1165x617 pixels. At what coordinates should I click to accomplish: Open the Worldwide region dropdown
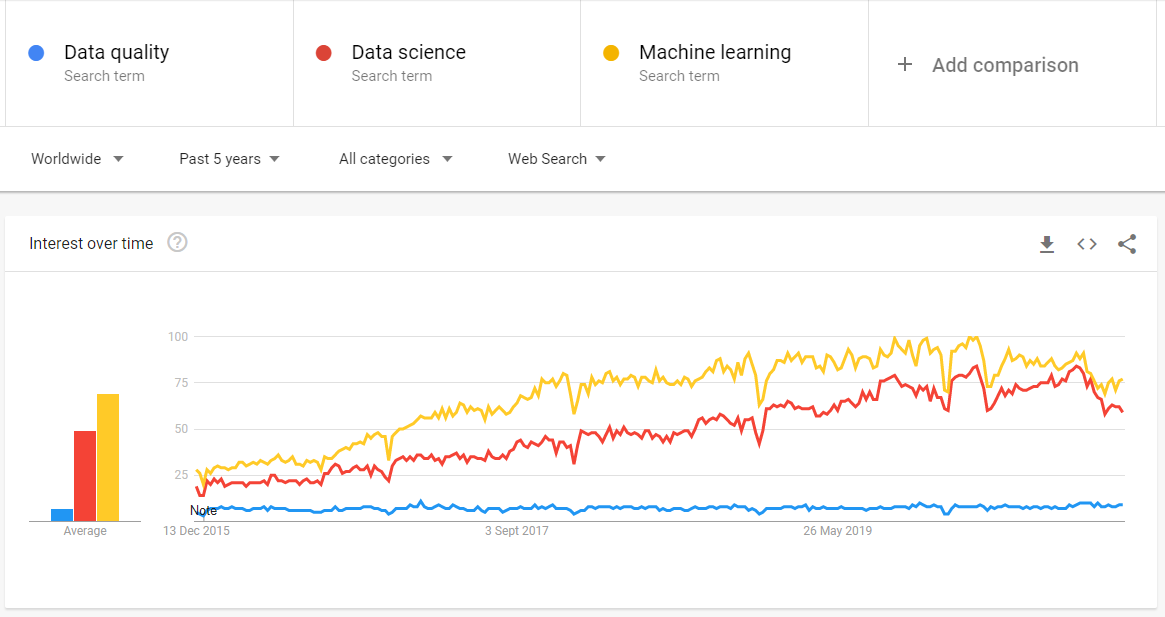click(77, 159)
